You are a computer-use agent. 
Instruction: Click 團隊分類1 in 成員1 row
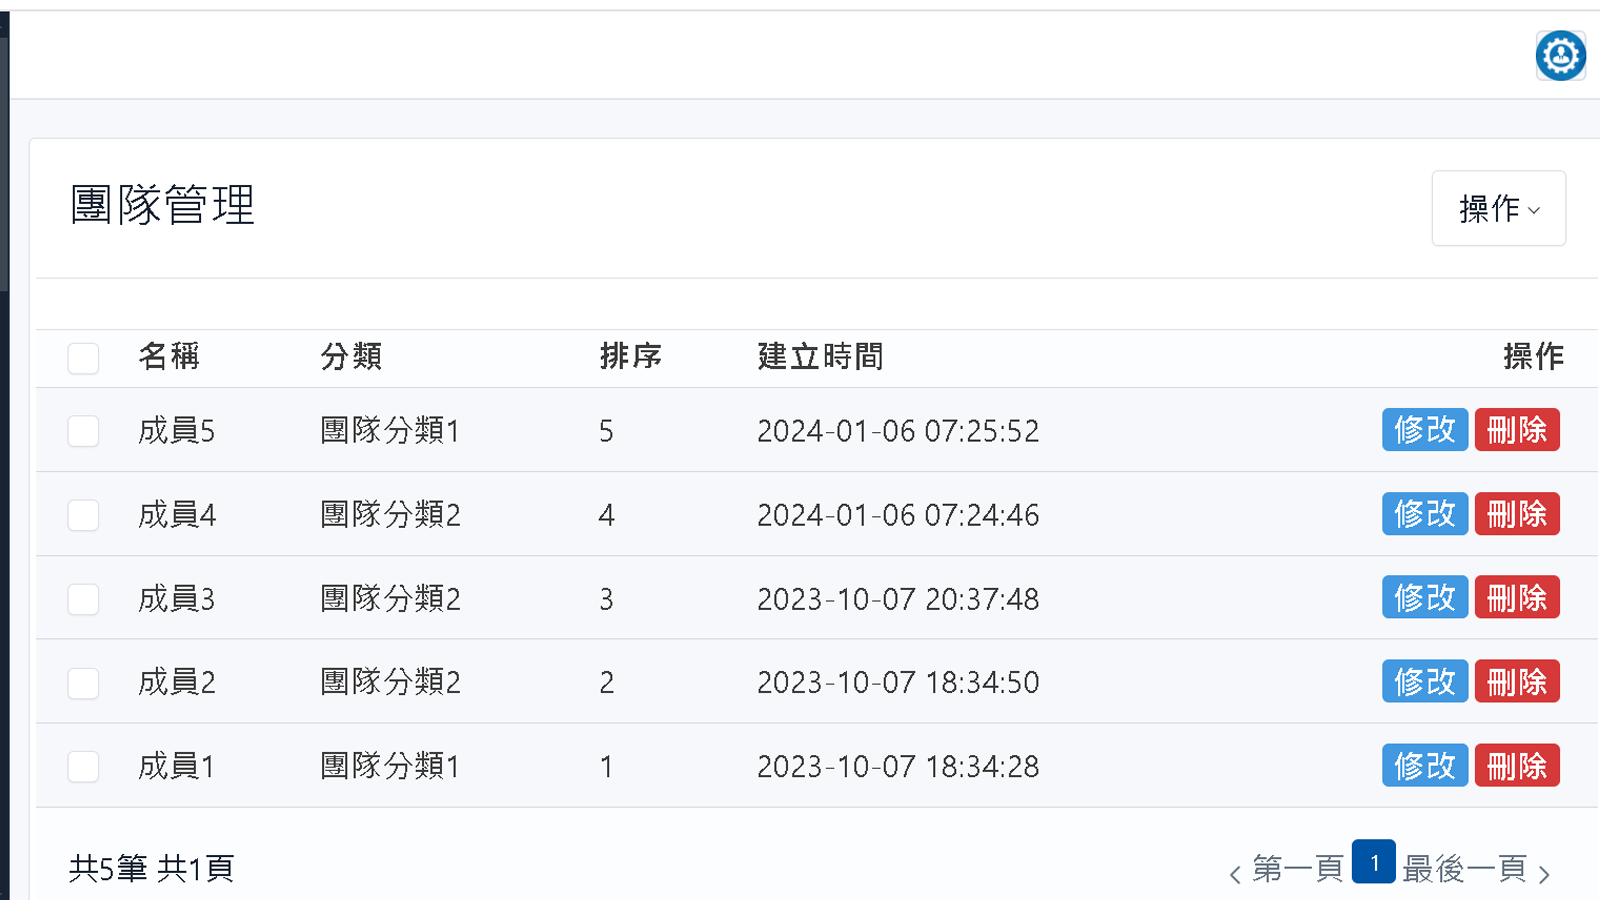390,766
